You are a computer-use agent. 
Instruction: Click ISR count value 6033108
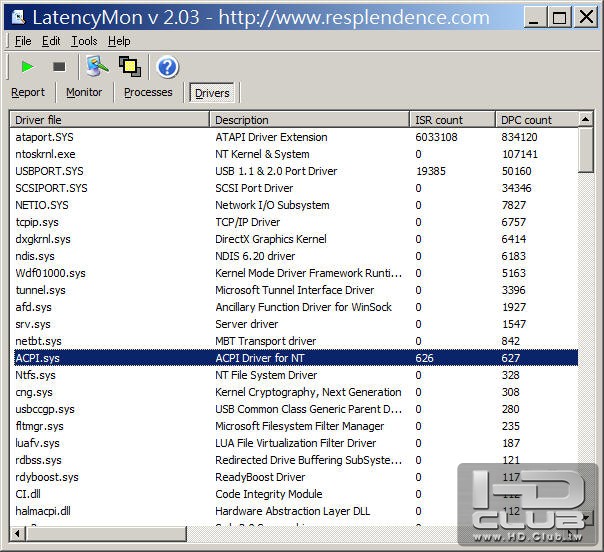pos(436,137)
